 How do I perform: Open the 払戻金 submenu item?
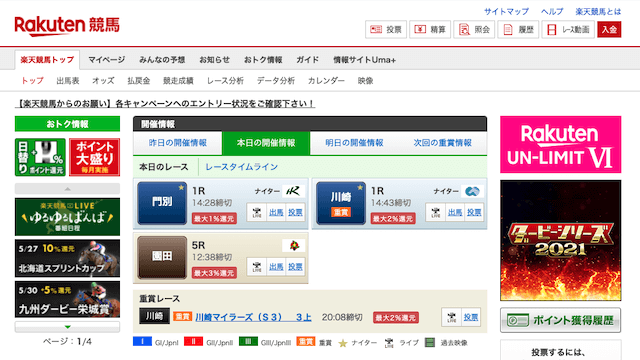pyautogui.click(x=139, y=80)
